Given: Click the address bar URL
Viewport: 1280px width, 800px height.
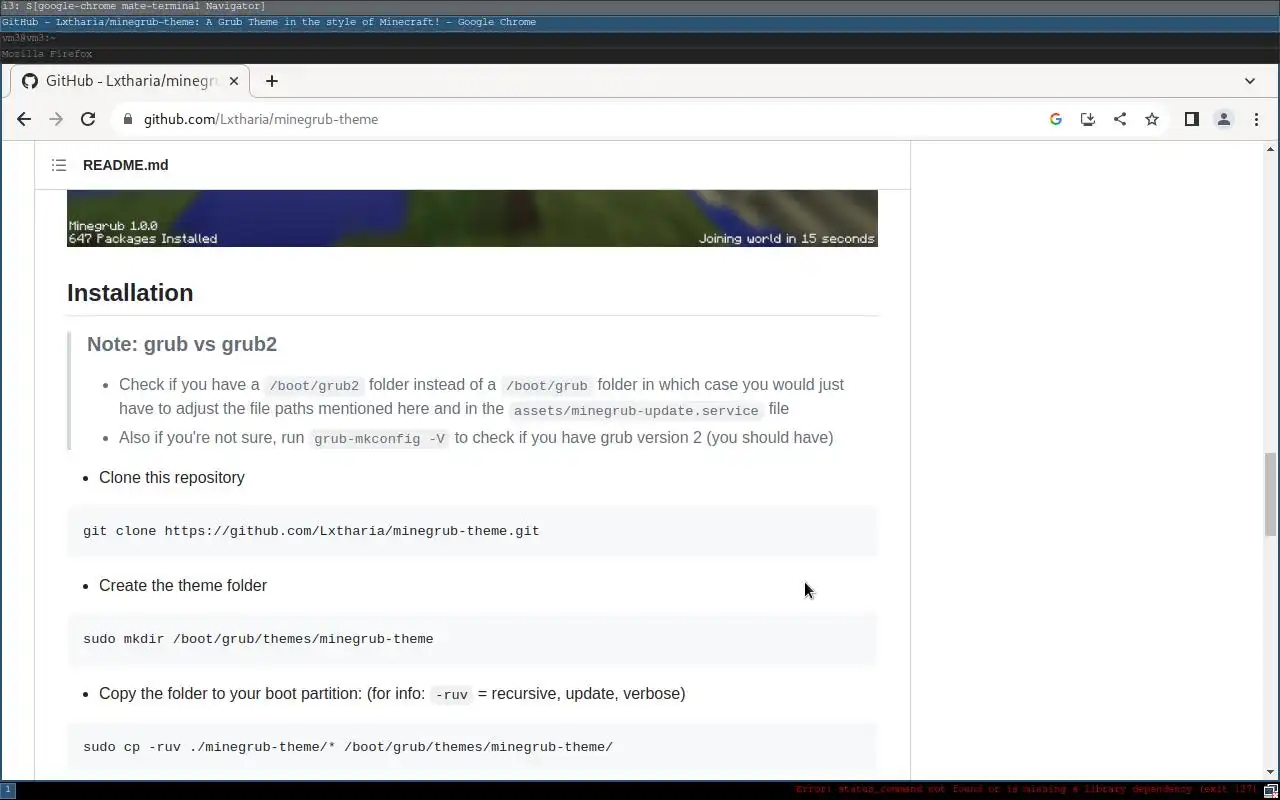Looking at the screenshot, I should [x=261, y=119].
